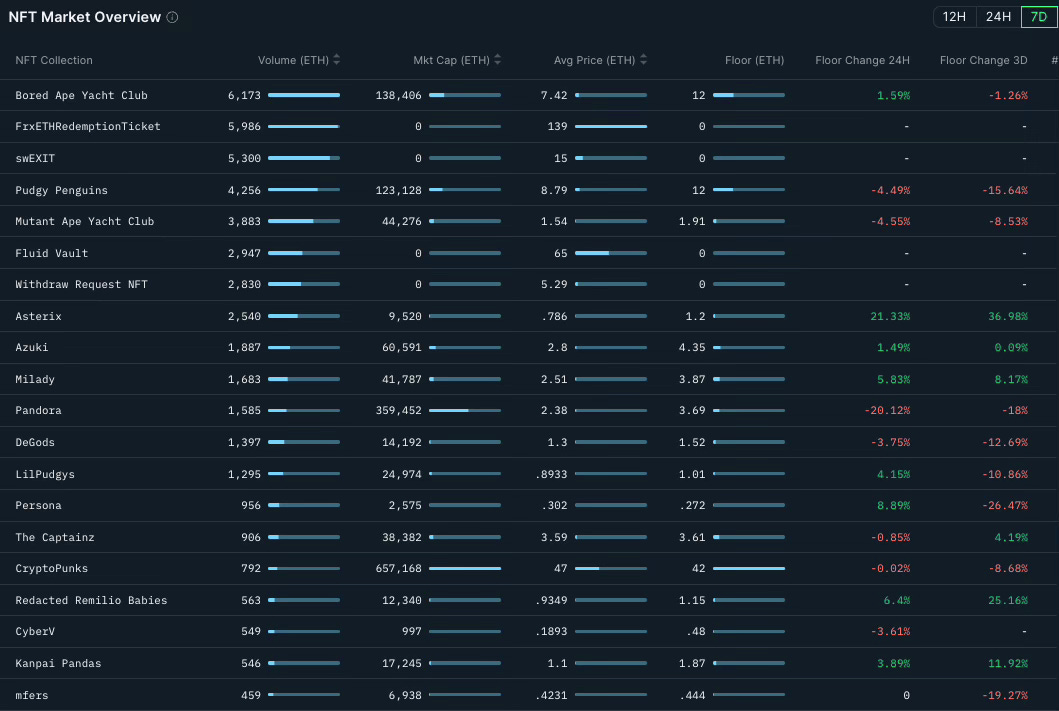Select the DeGods collection name
Viewport: 1059px width, 711px height.
point(34,442)
